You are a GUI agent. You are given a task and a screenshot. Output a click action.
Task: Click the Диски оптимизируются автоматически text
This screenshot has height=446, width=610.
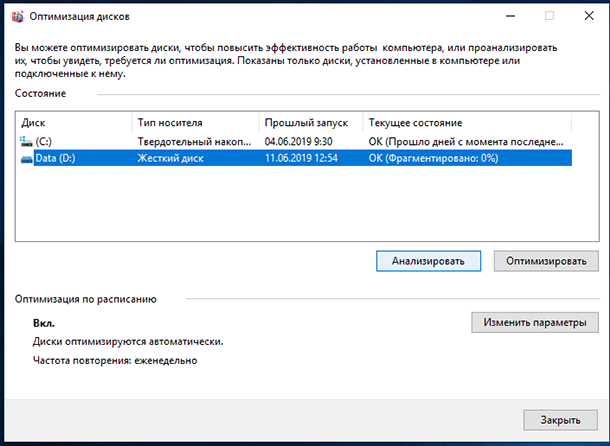point(128,342)
